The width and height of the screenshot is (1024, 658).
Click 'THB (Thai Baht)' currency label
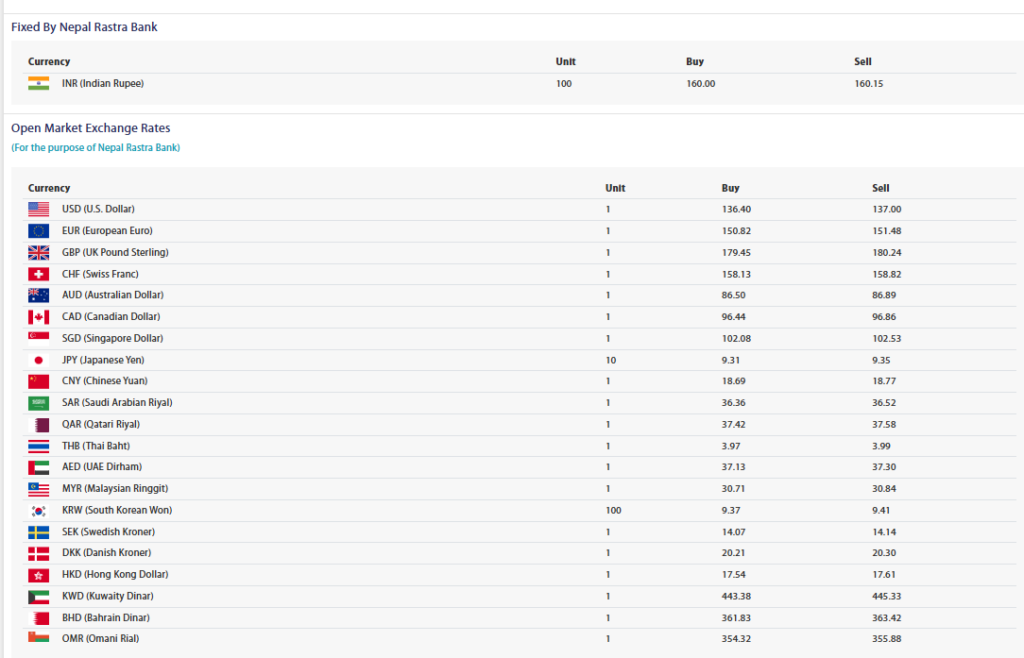(96, 446)
